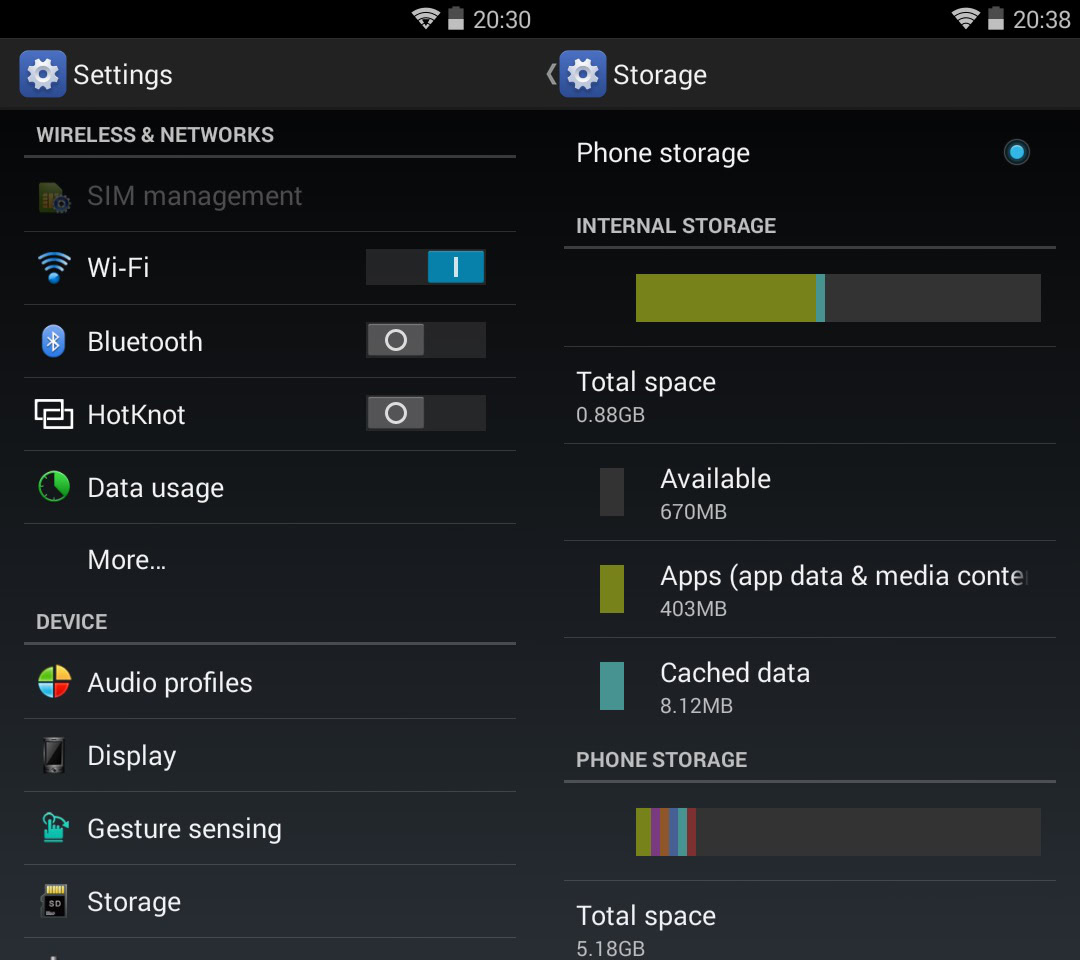Go back using the Storage header gear icon

click(x=582, y=75)
